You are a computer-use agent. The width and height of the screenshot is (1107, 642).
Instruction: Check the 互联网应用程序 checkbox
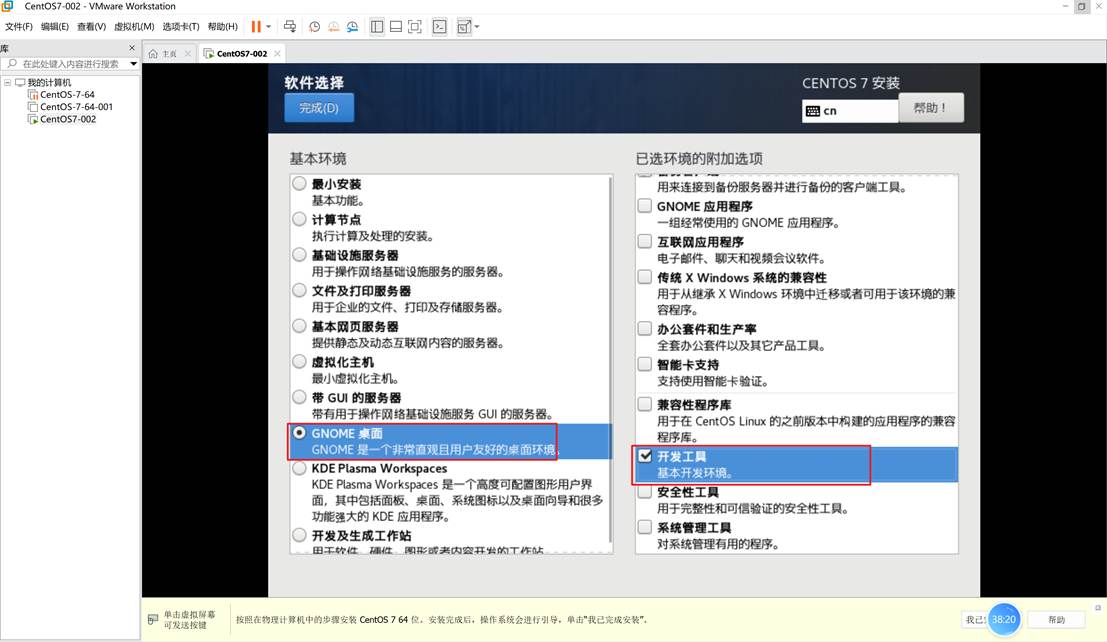tap(645, 241)
